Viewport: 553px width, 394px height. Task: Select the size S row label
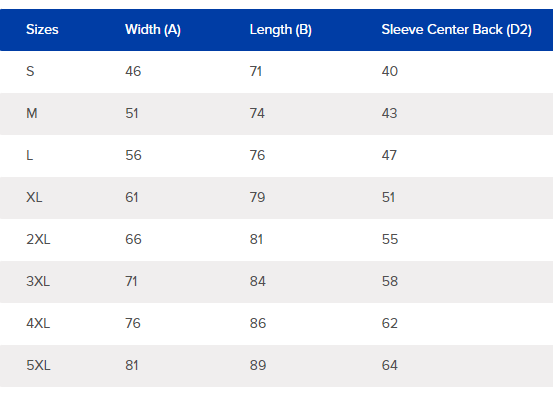point(30,72)
